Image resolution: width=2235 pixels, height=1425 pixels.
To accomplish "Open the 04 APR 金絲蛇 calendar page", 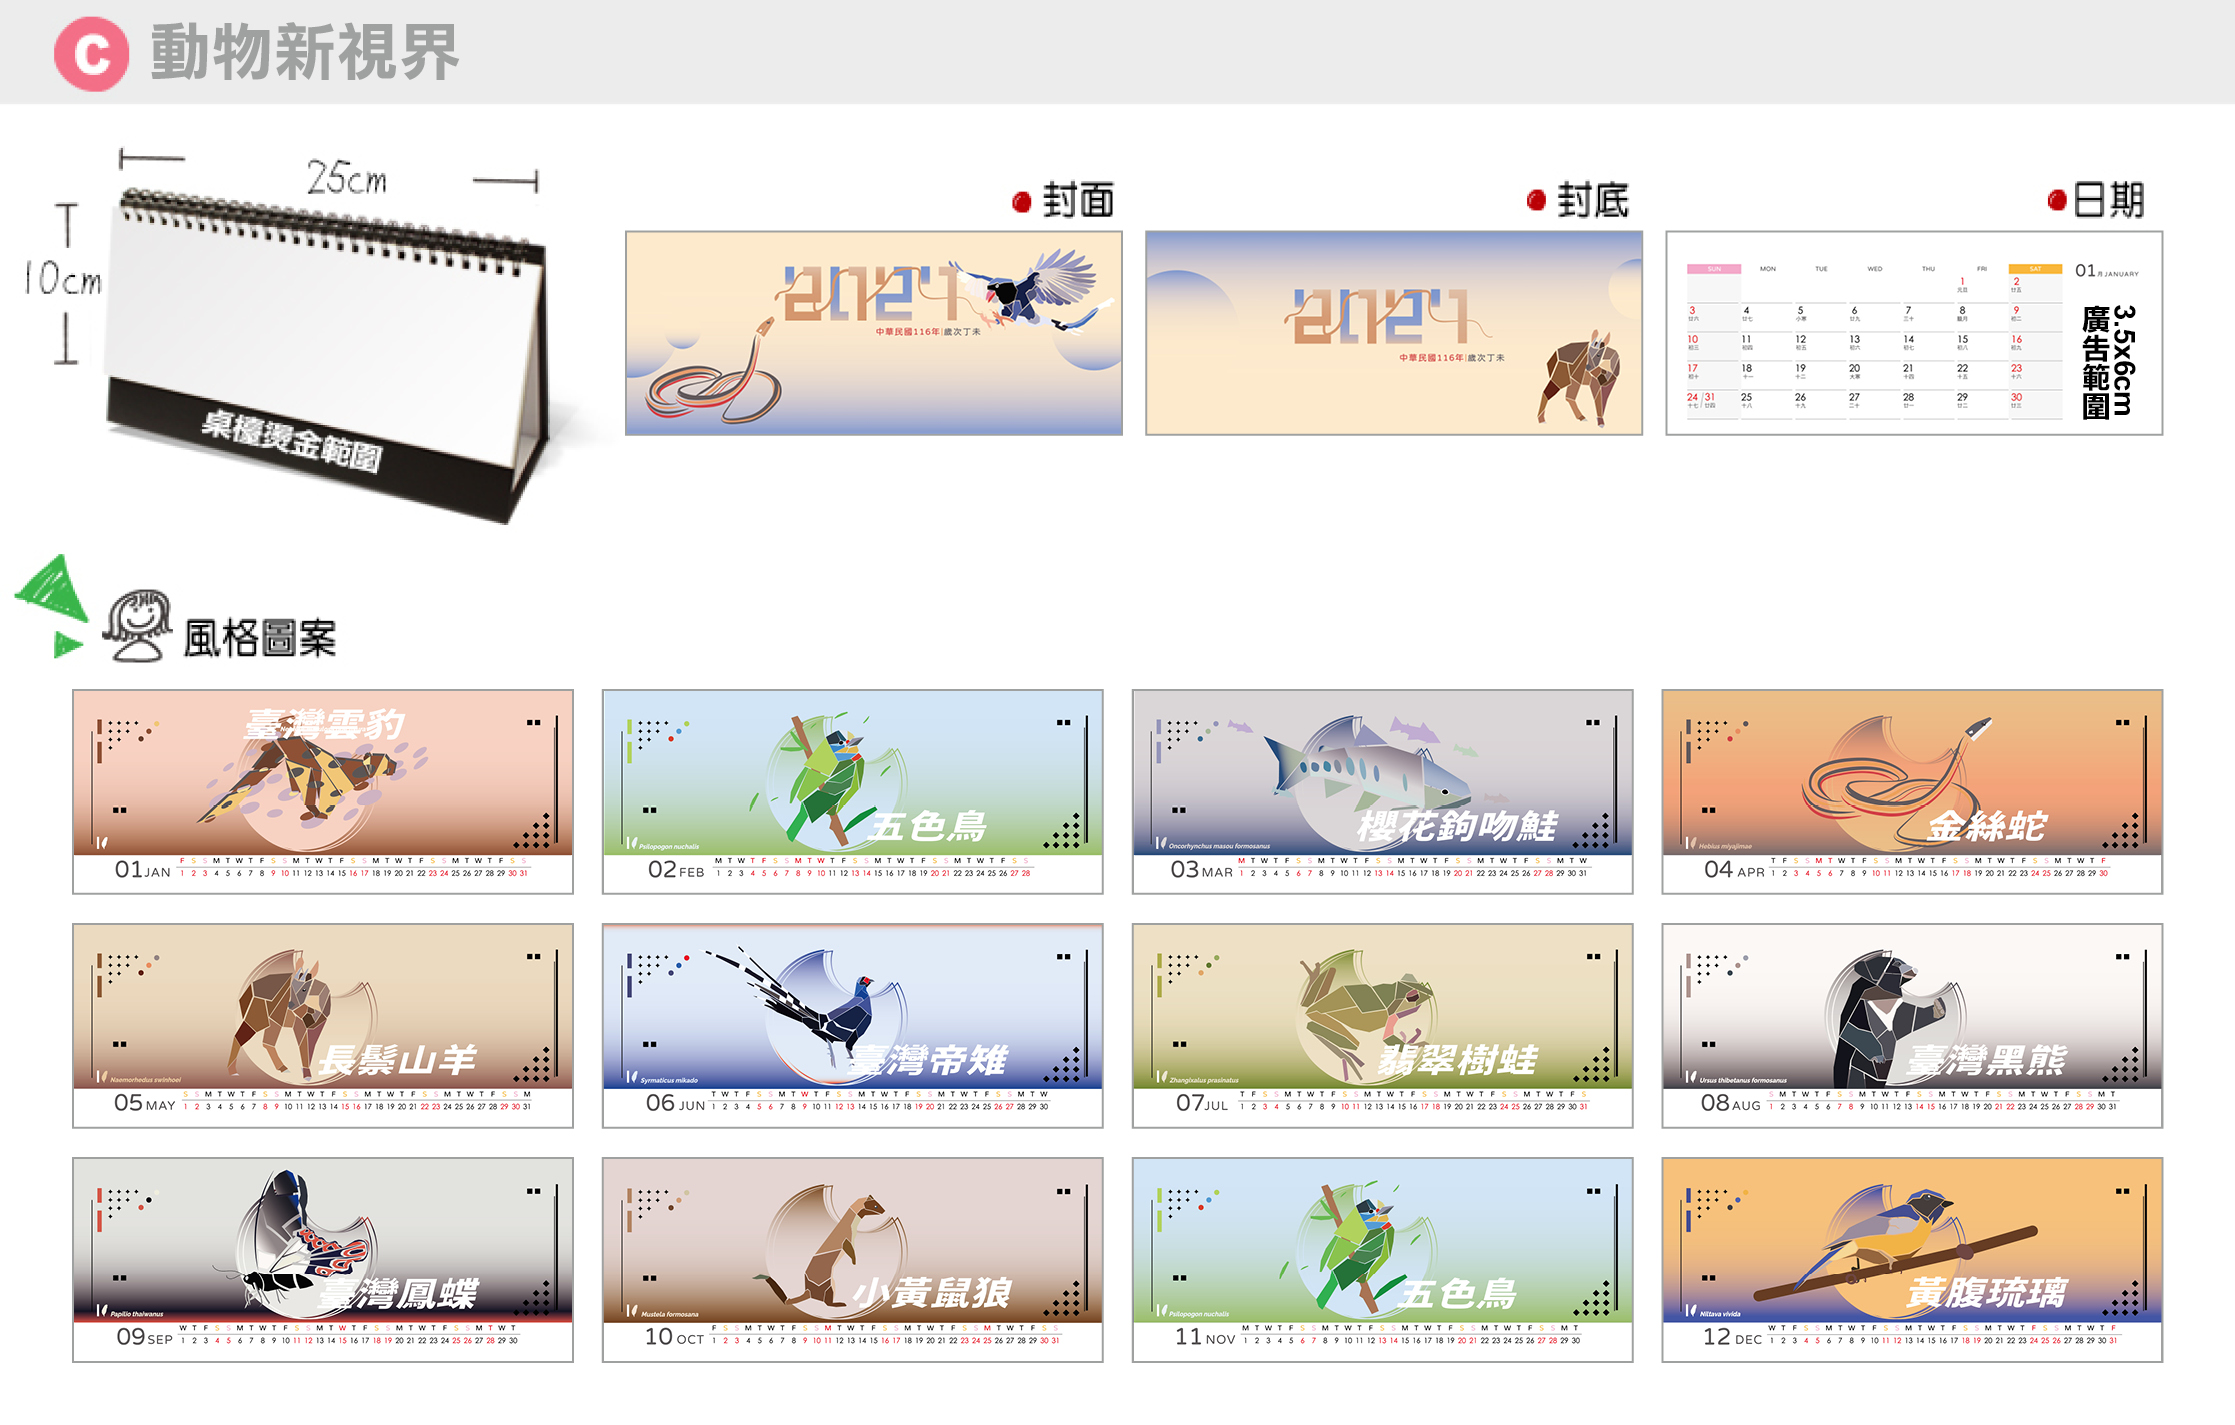I will [1913, 791].
